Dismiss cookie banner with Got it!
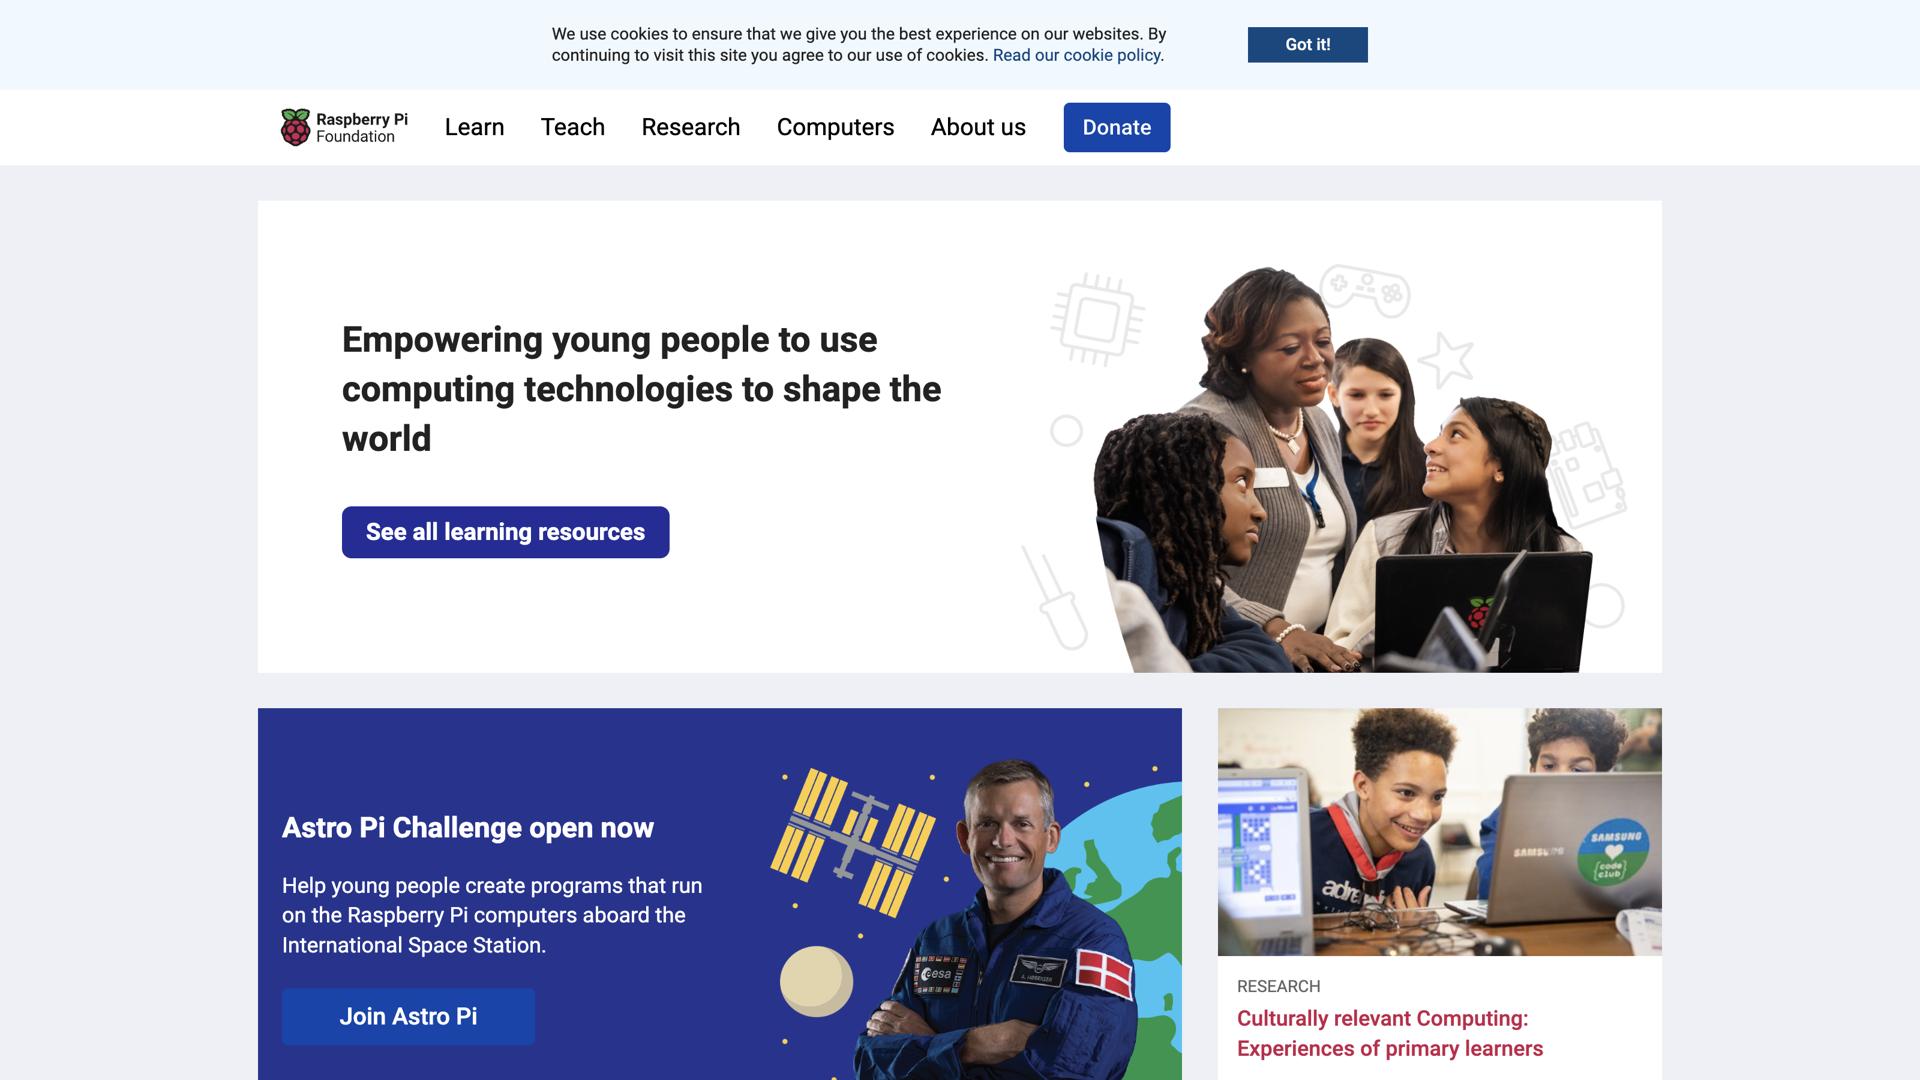Screen dimensions: 1920x1080 (1308, 44)
